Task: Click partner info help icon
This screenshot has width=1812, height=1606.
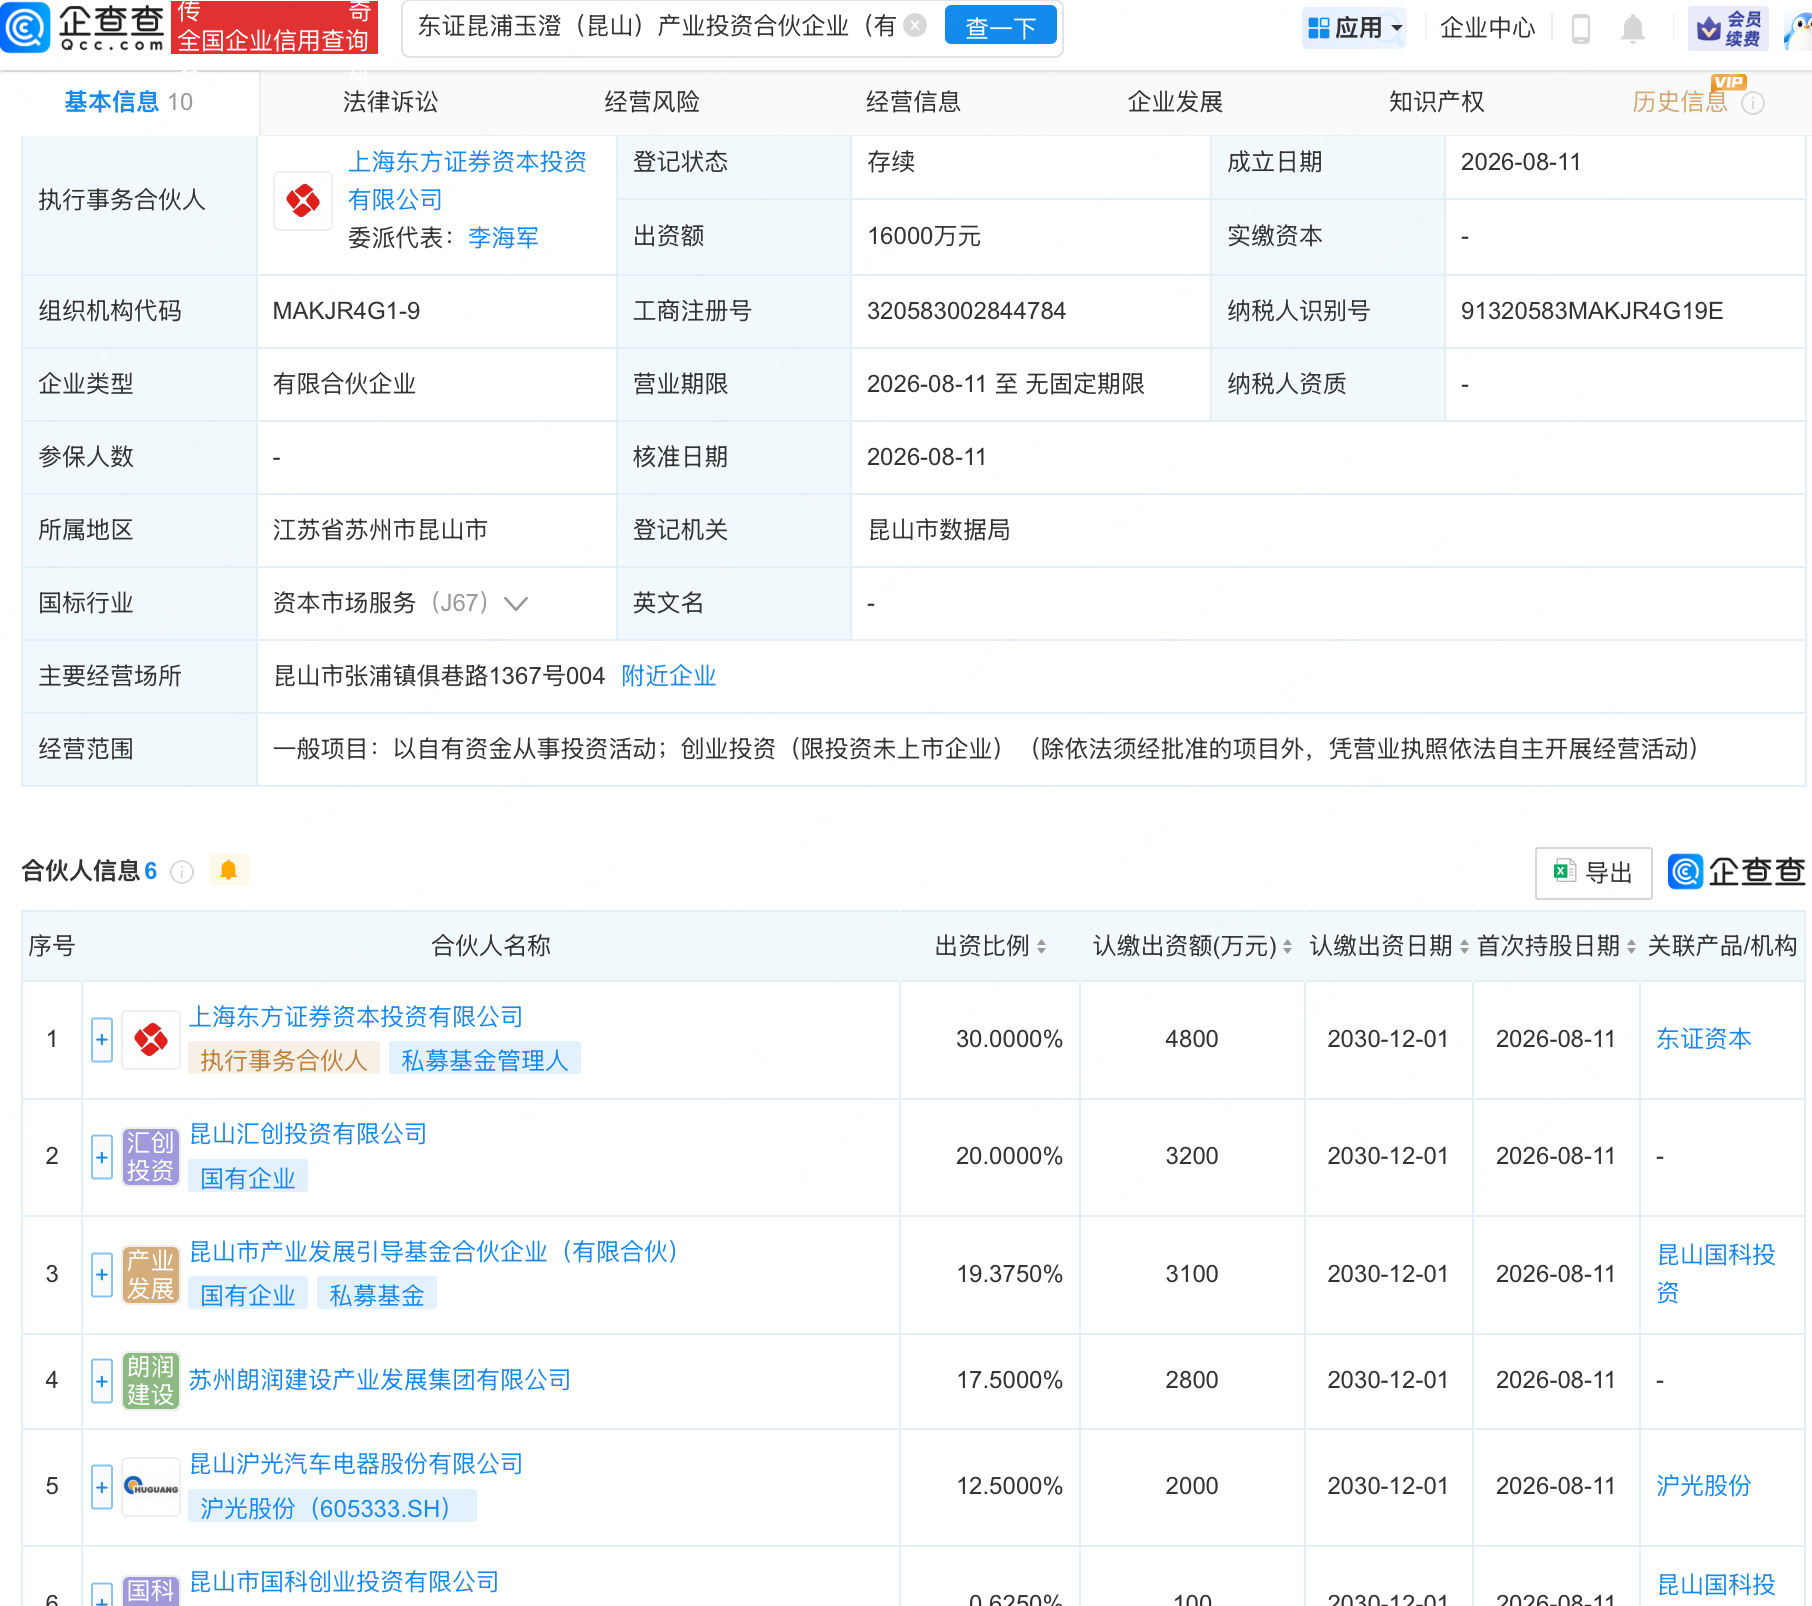Action: 182,872
